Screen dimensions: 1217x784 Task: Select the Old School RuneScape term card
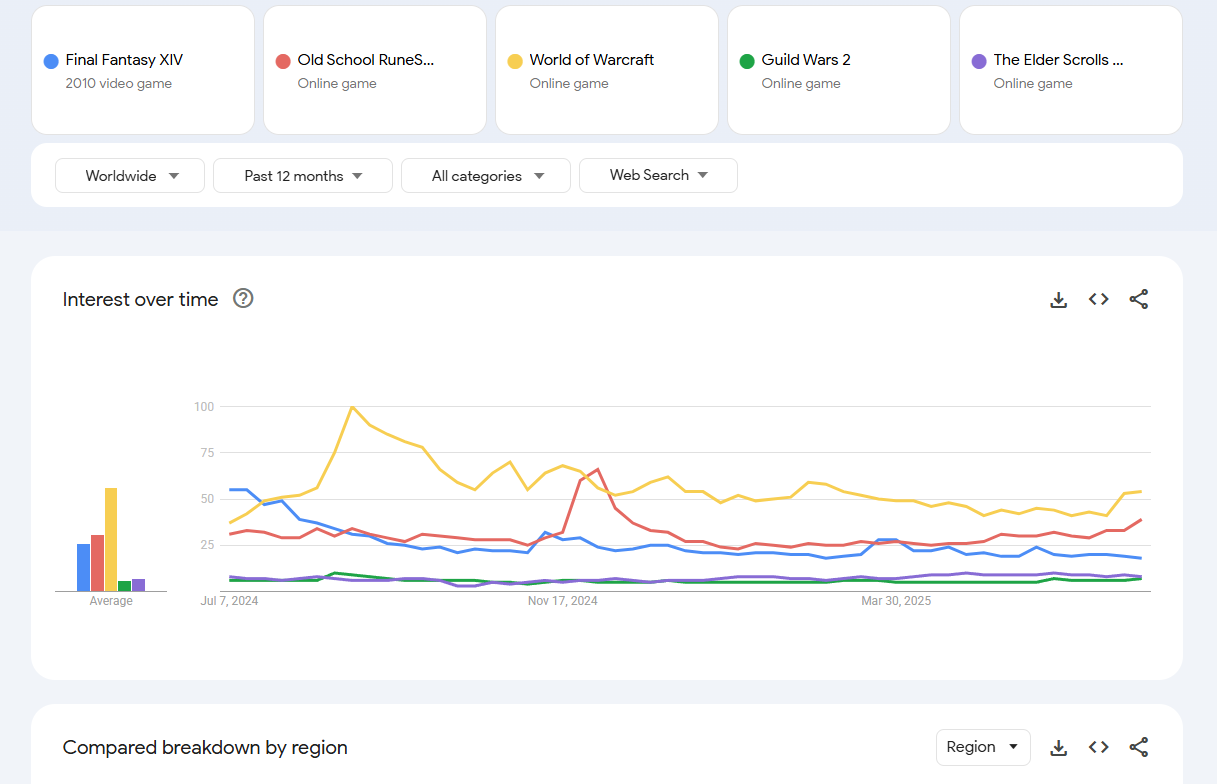coord(375,70)
